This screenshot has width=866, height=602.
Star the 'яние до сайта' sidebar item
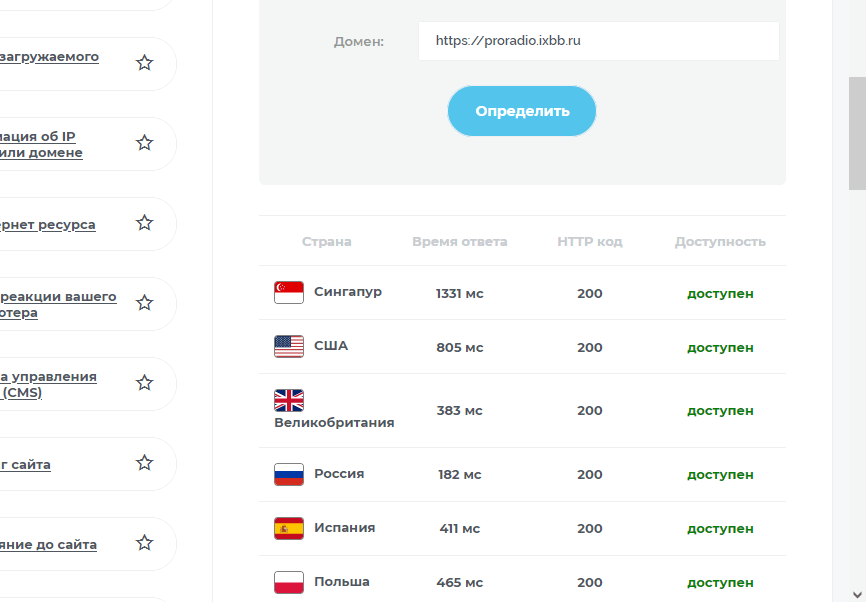click(145, 543)
